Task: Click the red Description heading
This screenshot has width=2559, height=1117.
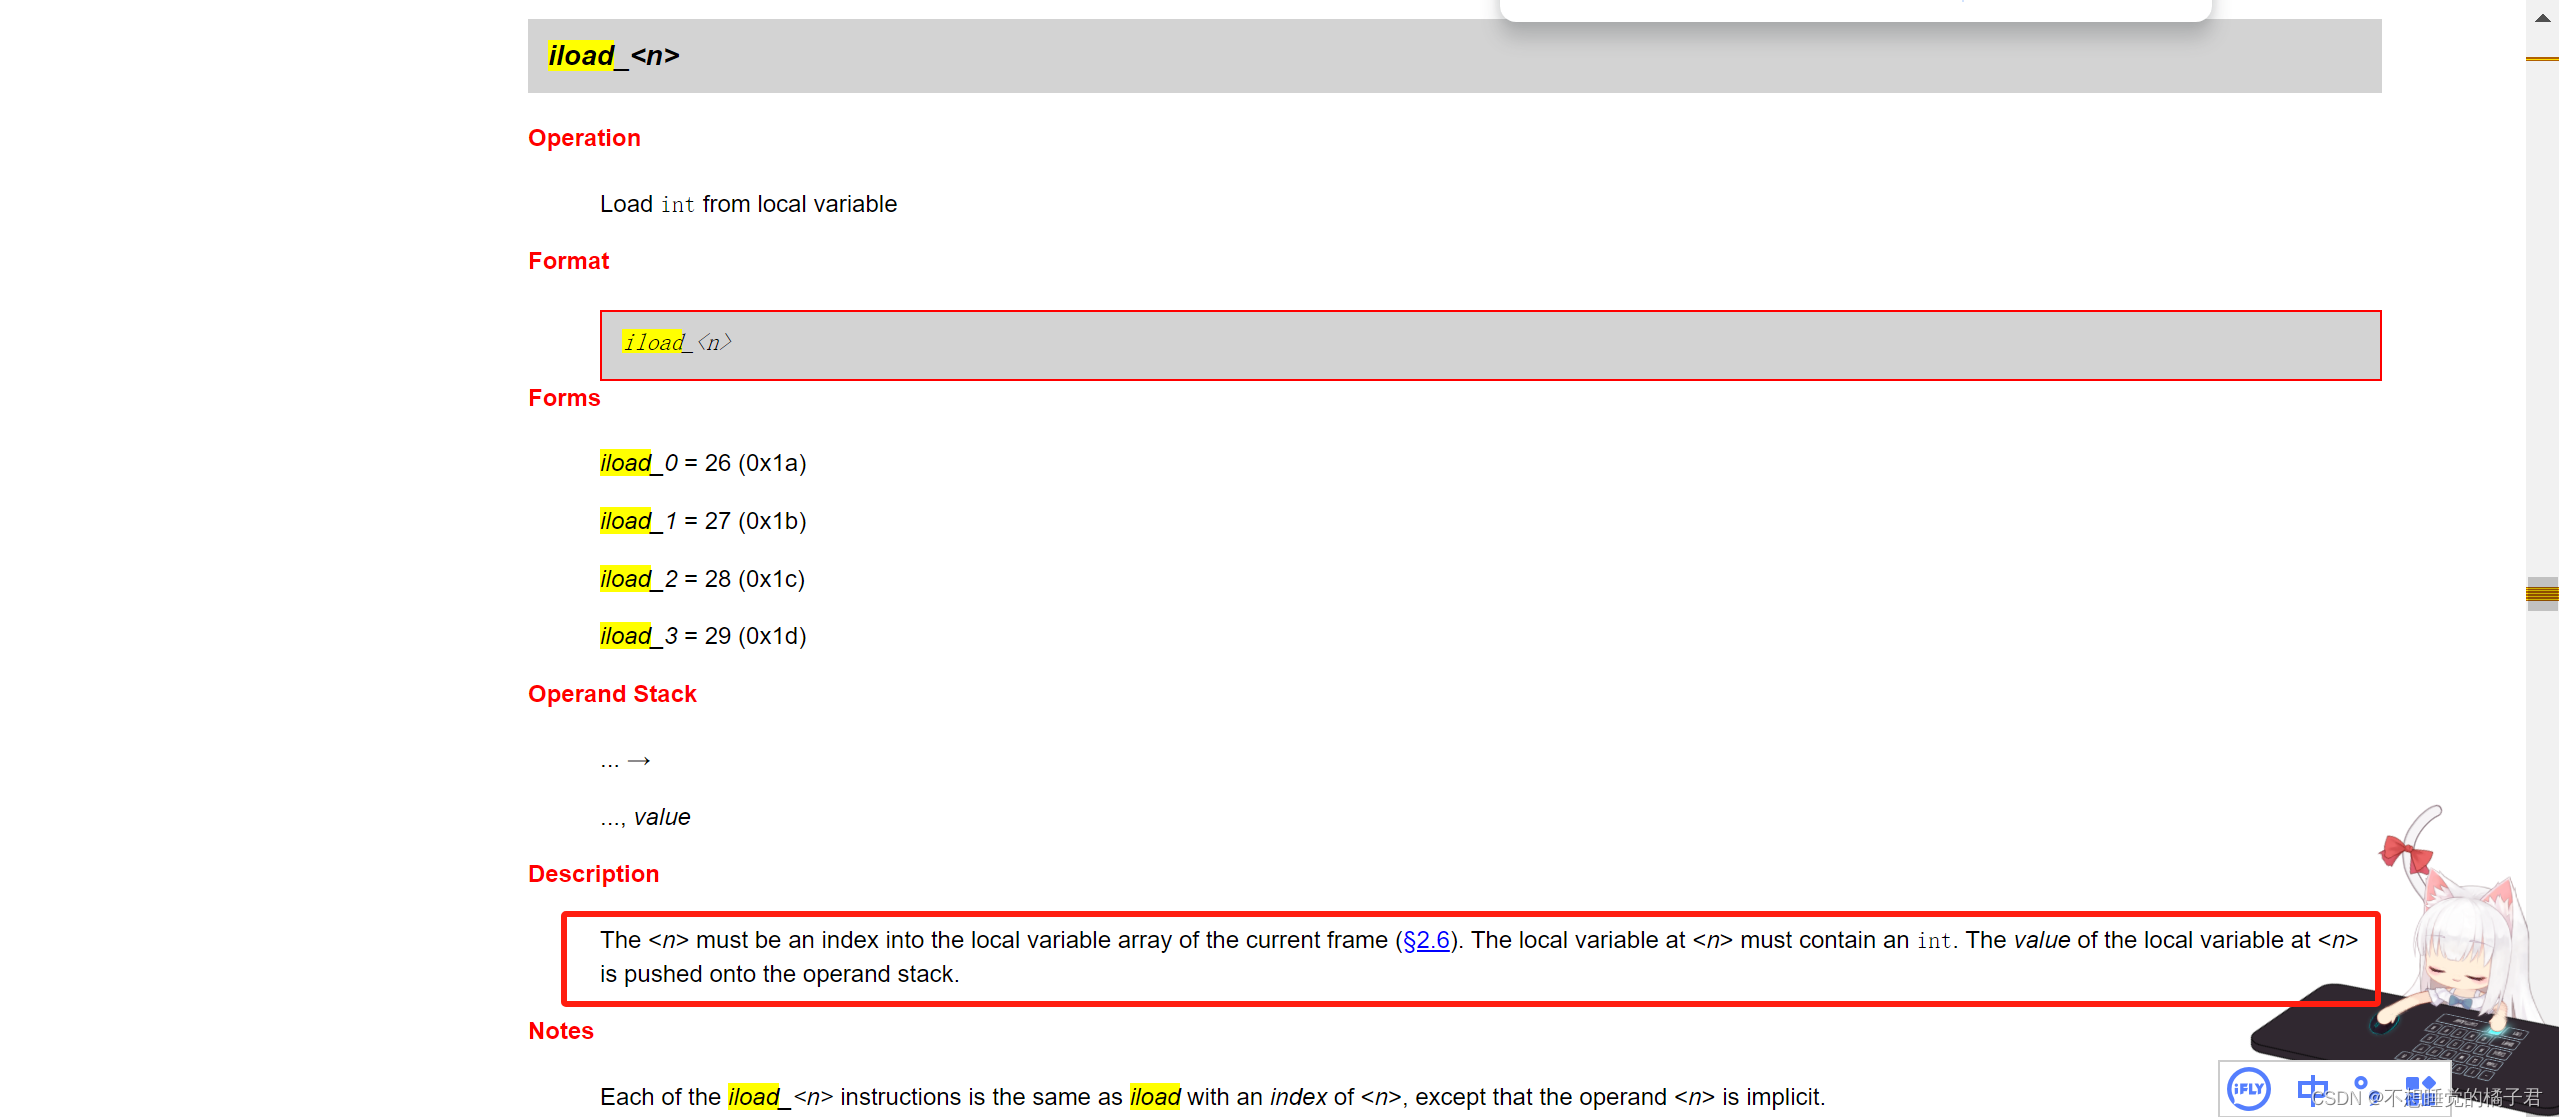Action: pyautogui.click(x=593, y=874)
